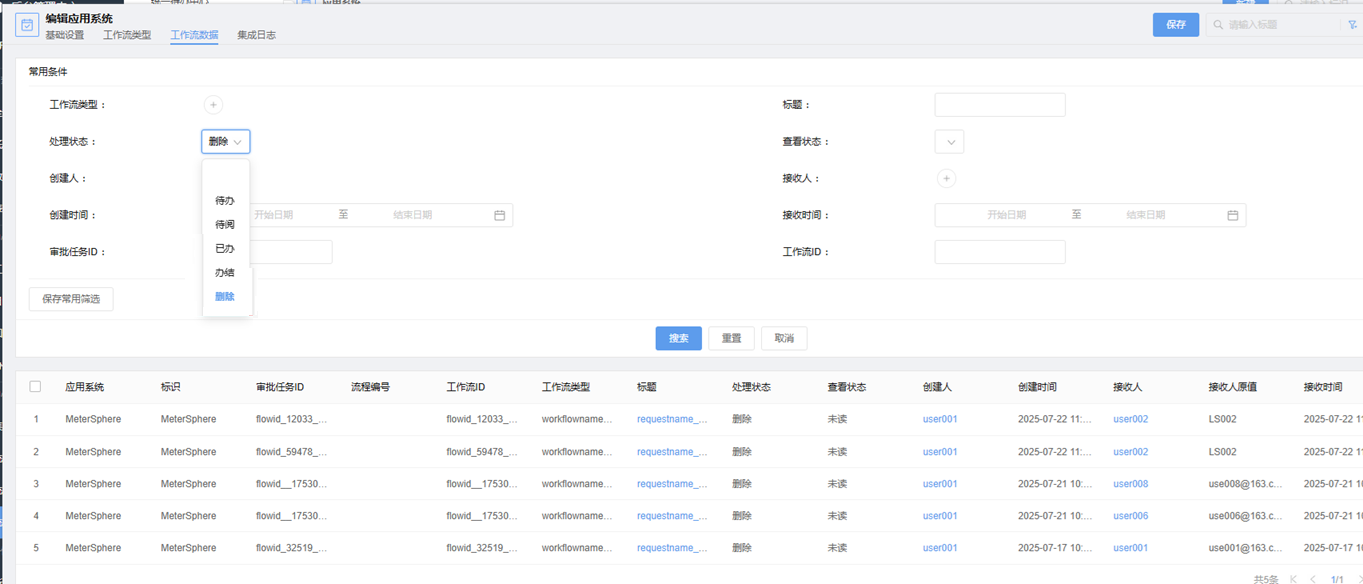Image resolution: width=1363 pixels, height=584 pixels.
Task: Add a receiver with the 接收人 plus icon
Action: tap(946, 179)
